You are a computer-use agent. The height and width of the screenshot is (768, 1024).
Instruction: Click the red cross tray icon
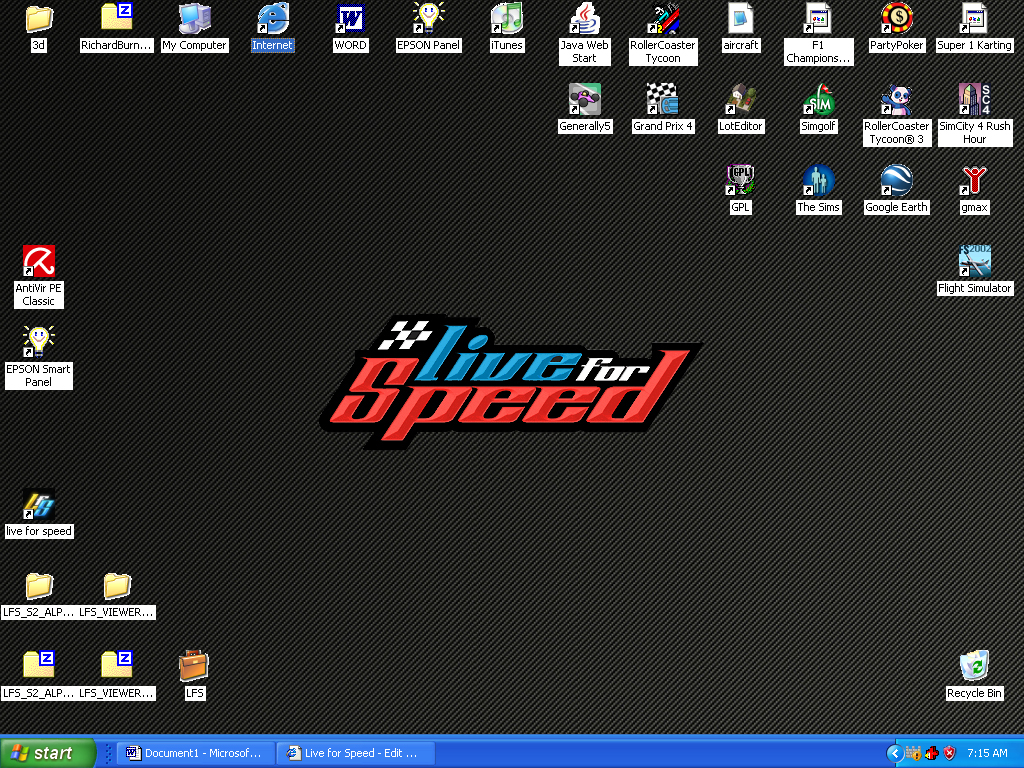932,754
